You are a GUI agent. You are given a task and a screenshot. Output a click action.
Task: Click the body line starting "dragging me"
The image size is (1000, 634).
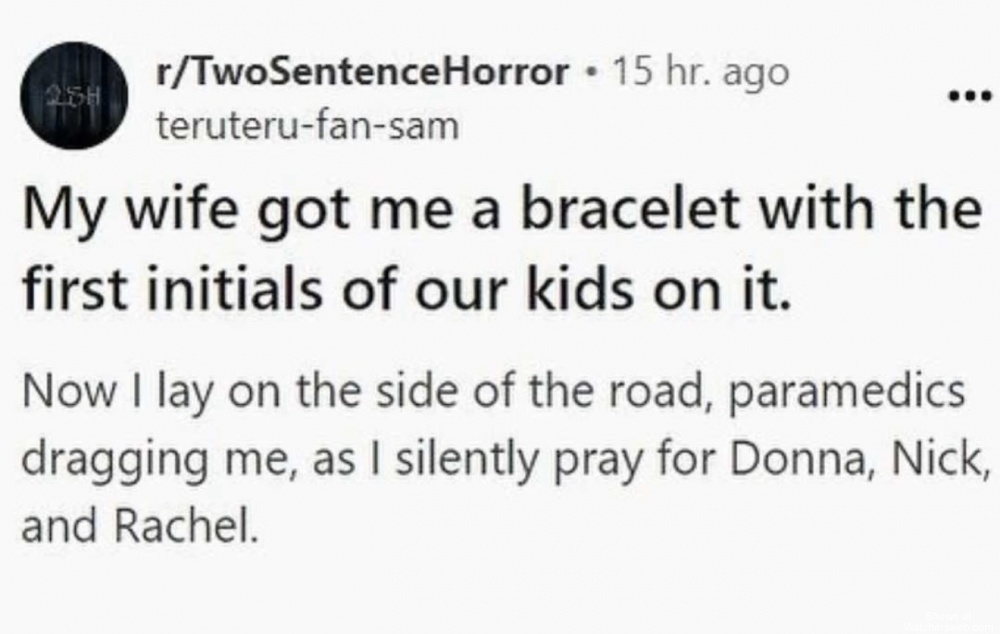[499, 460]
